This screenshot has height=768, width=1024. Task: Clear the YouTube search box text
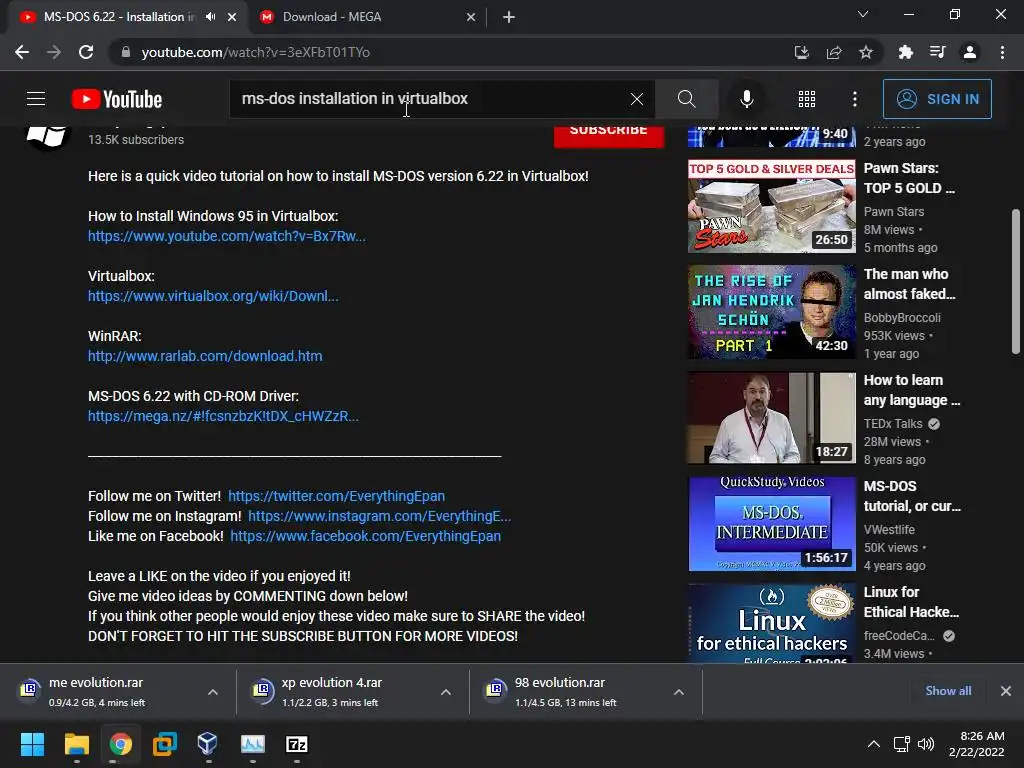[637, 99]
